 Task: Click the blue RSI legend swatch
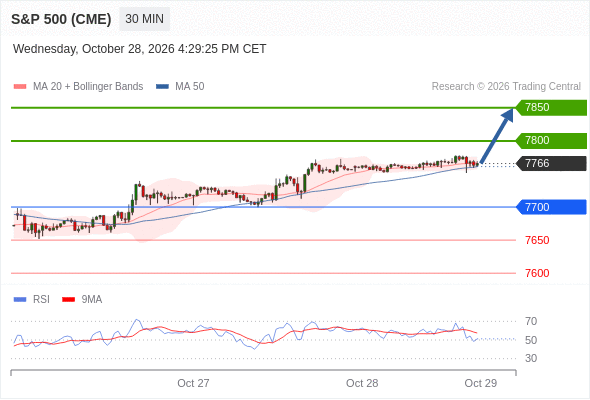(x=20, y=300)
